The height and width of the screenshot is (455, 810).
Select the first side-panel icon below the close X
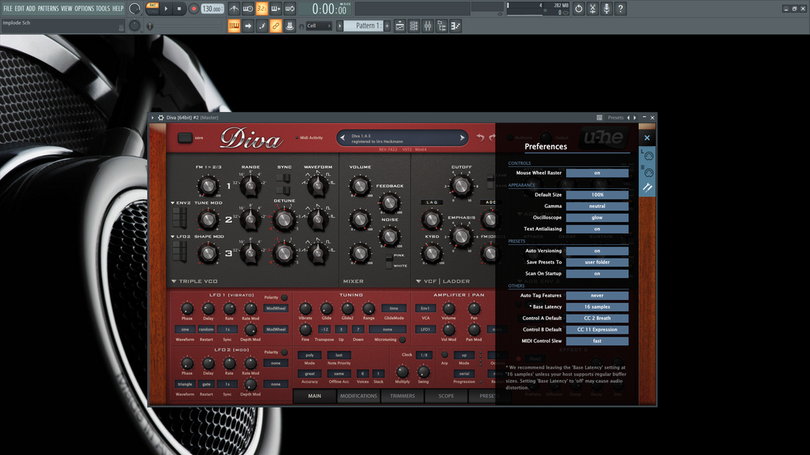[x=648, y=155]
